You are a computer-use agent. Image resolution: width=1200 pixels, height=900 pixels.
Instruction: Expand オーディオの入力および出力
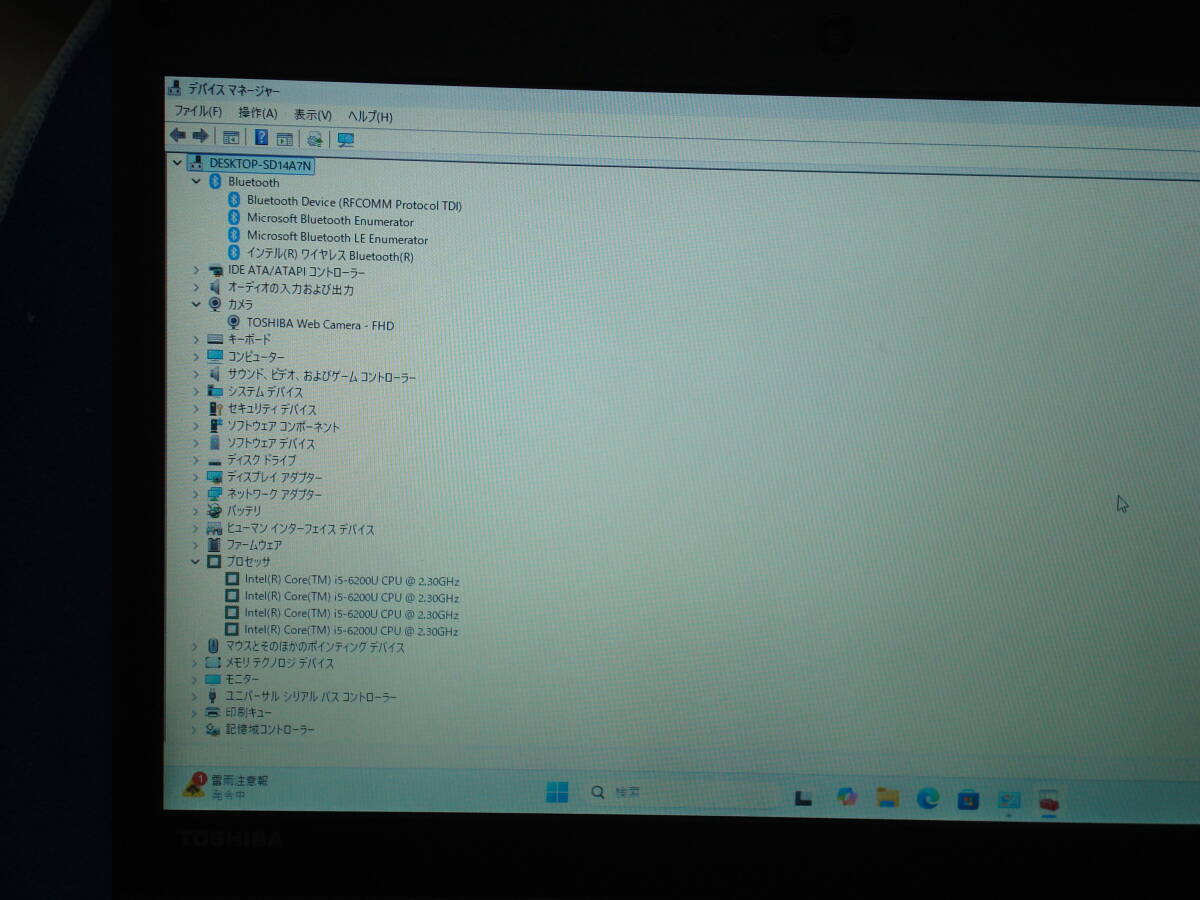coord(196,287)
